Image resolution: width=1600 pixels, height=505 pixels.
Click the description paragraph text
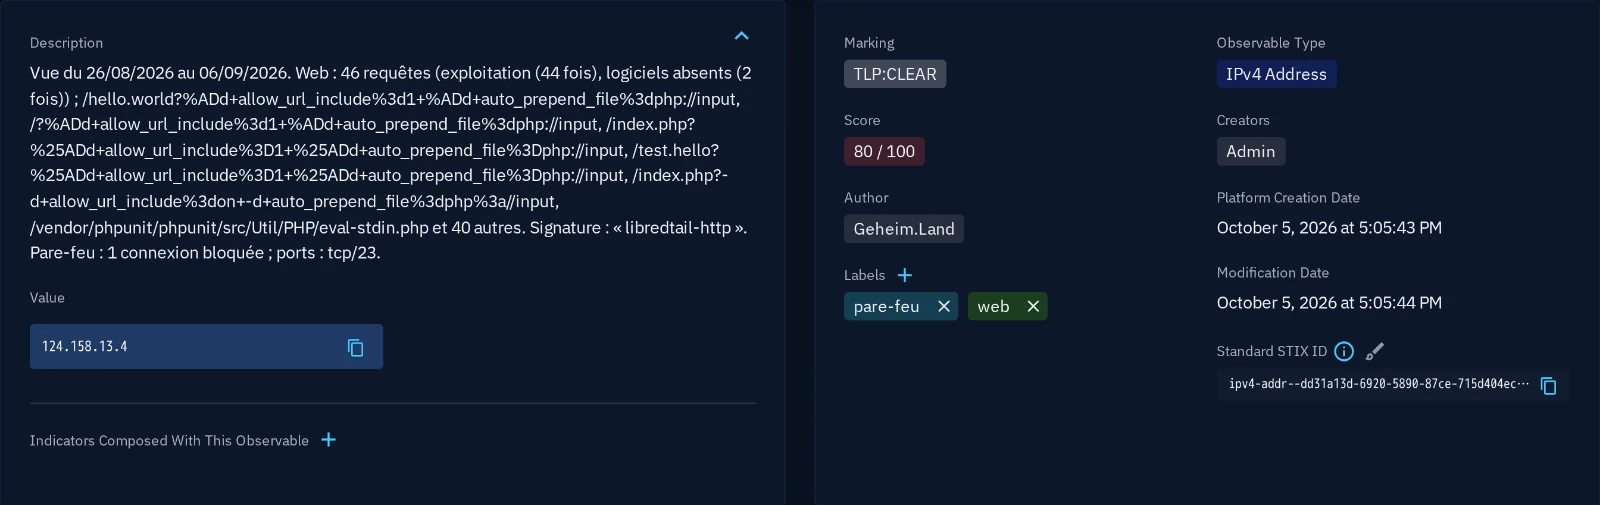click(x=391, y=163)
